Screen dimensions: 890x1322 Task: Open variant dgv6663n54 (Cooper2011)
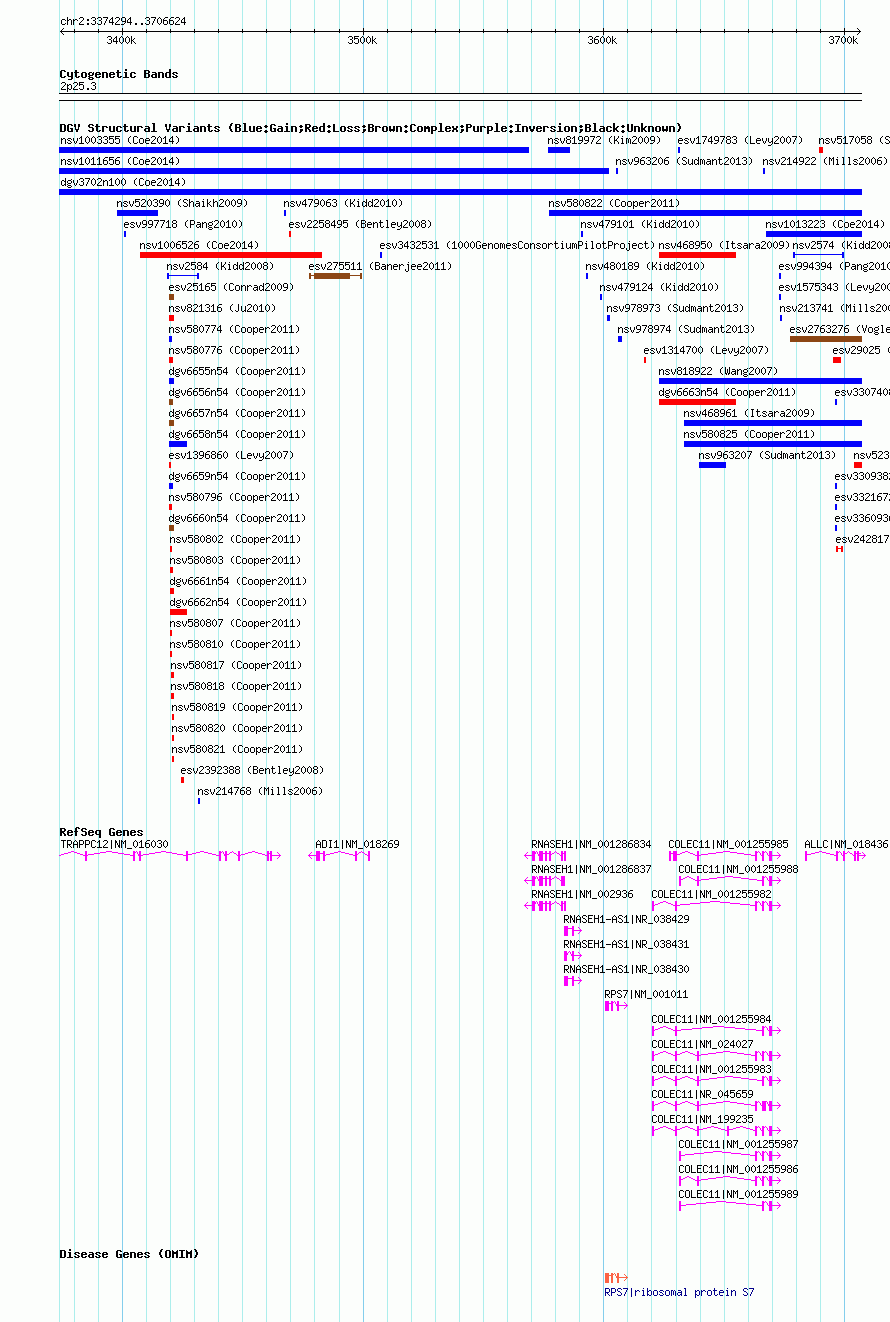pos(728,393)
